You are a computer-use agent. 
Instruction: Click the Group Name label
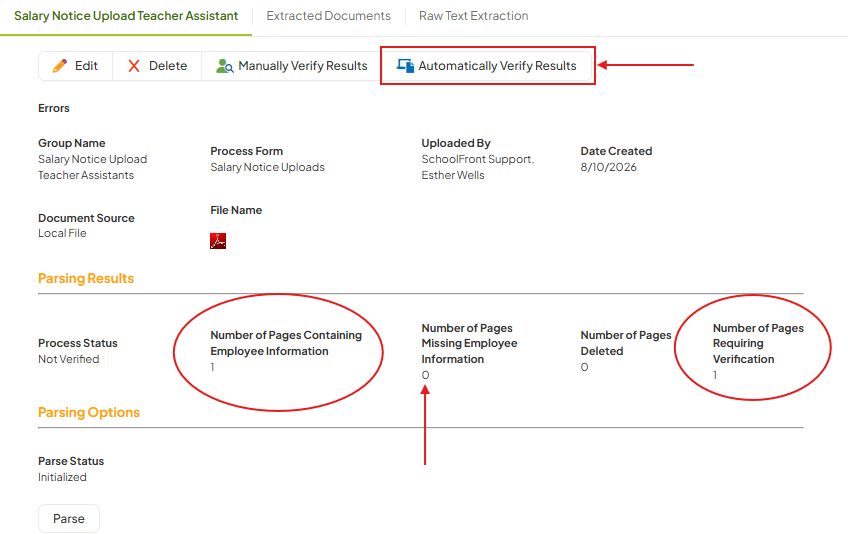coord(72,143)
